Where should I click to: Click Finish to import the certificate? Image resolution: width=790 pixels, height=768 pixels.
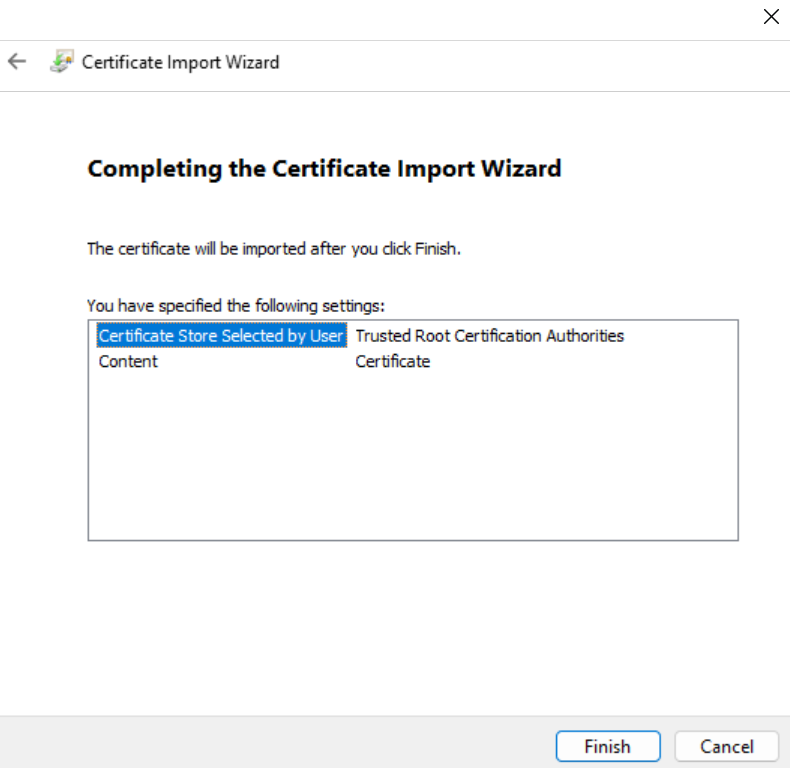coord(607,746)
